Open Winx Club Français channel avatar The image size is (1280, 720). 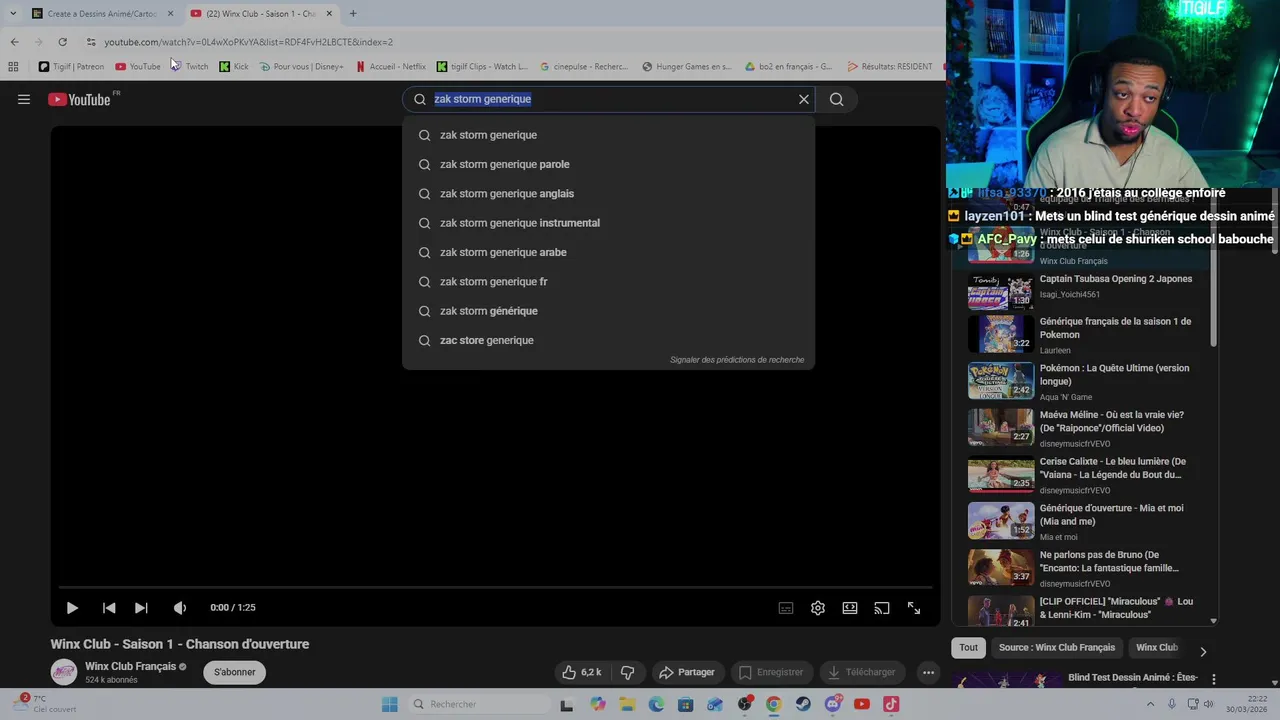click(64, 672)
